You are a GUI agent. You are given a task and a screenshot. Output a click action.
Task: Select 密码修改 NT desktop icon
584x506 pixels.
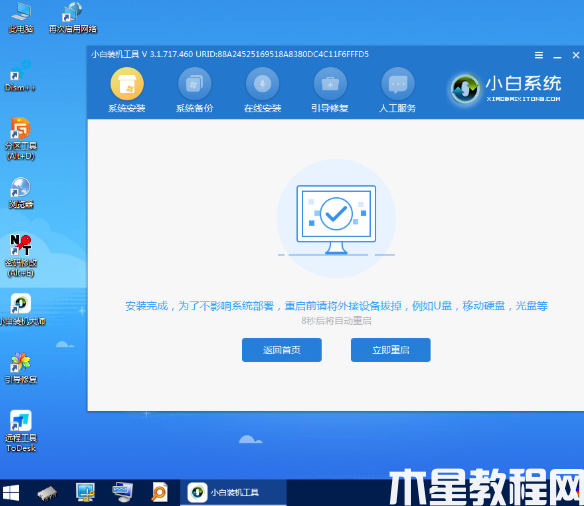tap(21, 256)
